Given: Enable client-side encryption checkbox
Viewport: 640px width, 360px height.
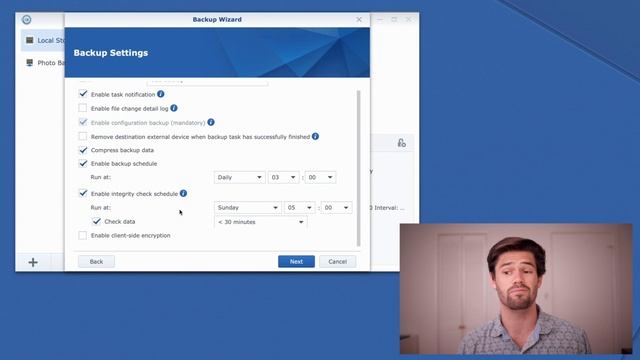Looking at the screenshot, I should [83, 235].
